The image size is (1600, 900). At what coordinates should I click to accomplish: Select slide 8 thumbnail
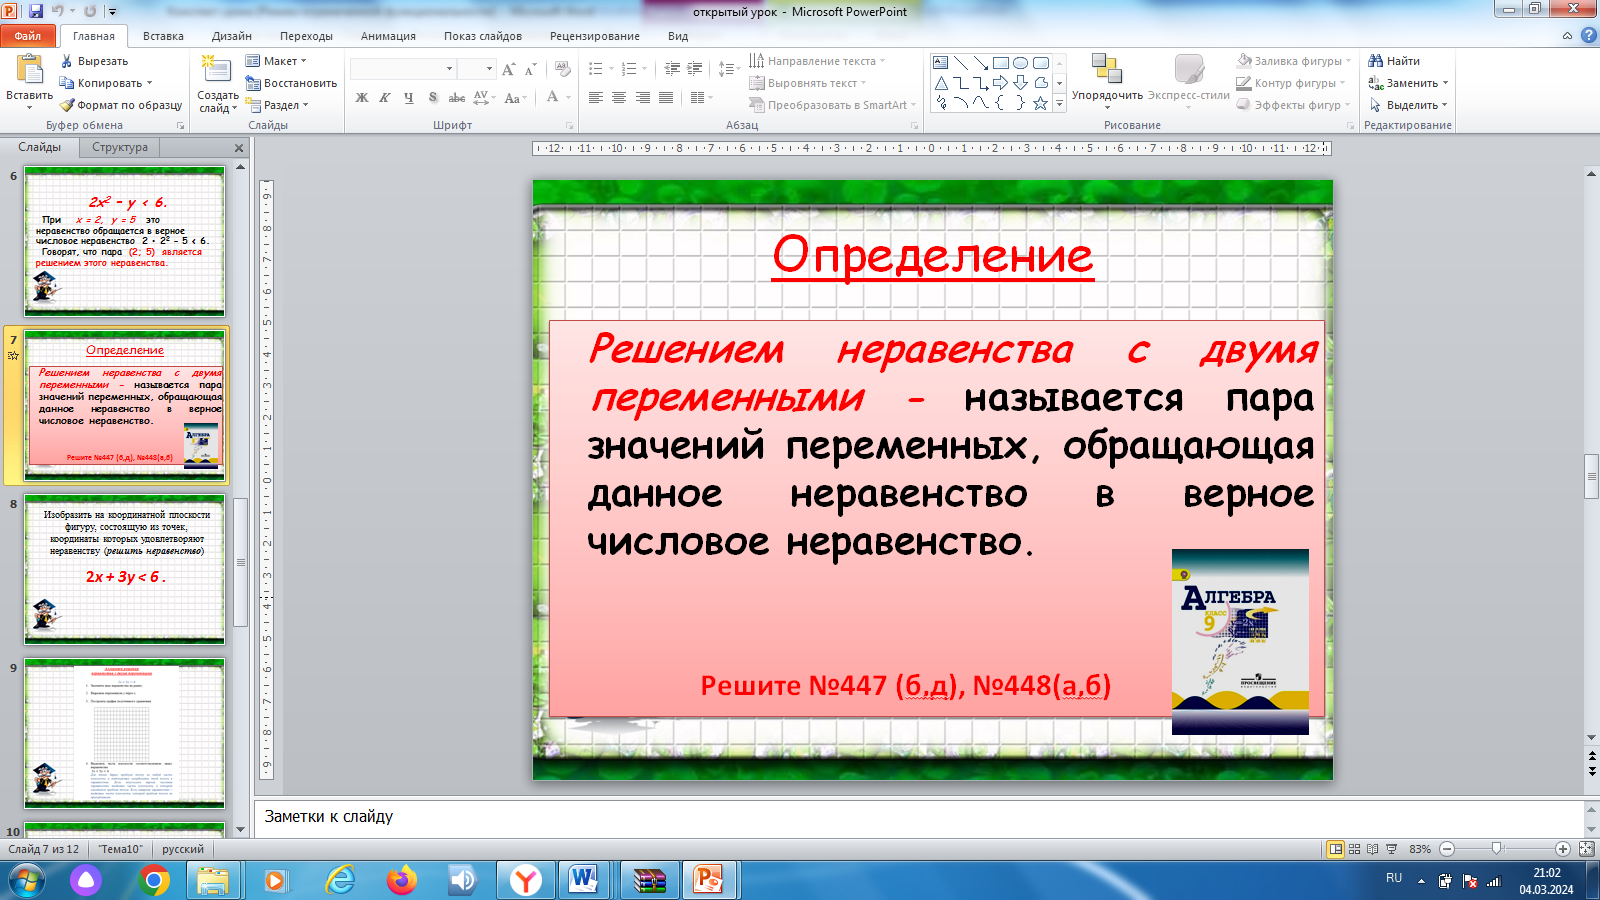125,569
